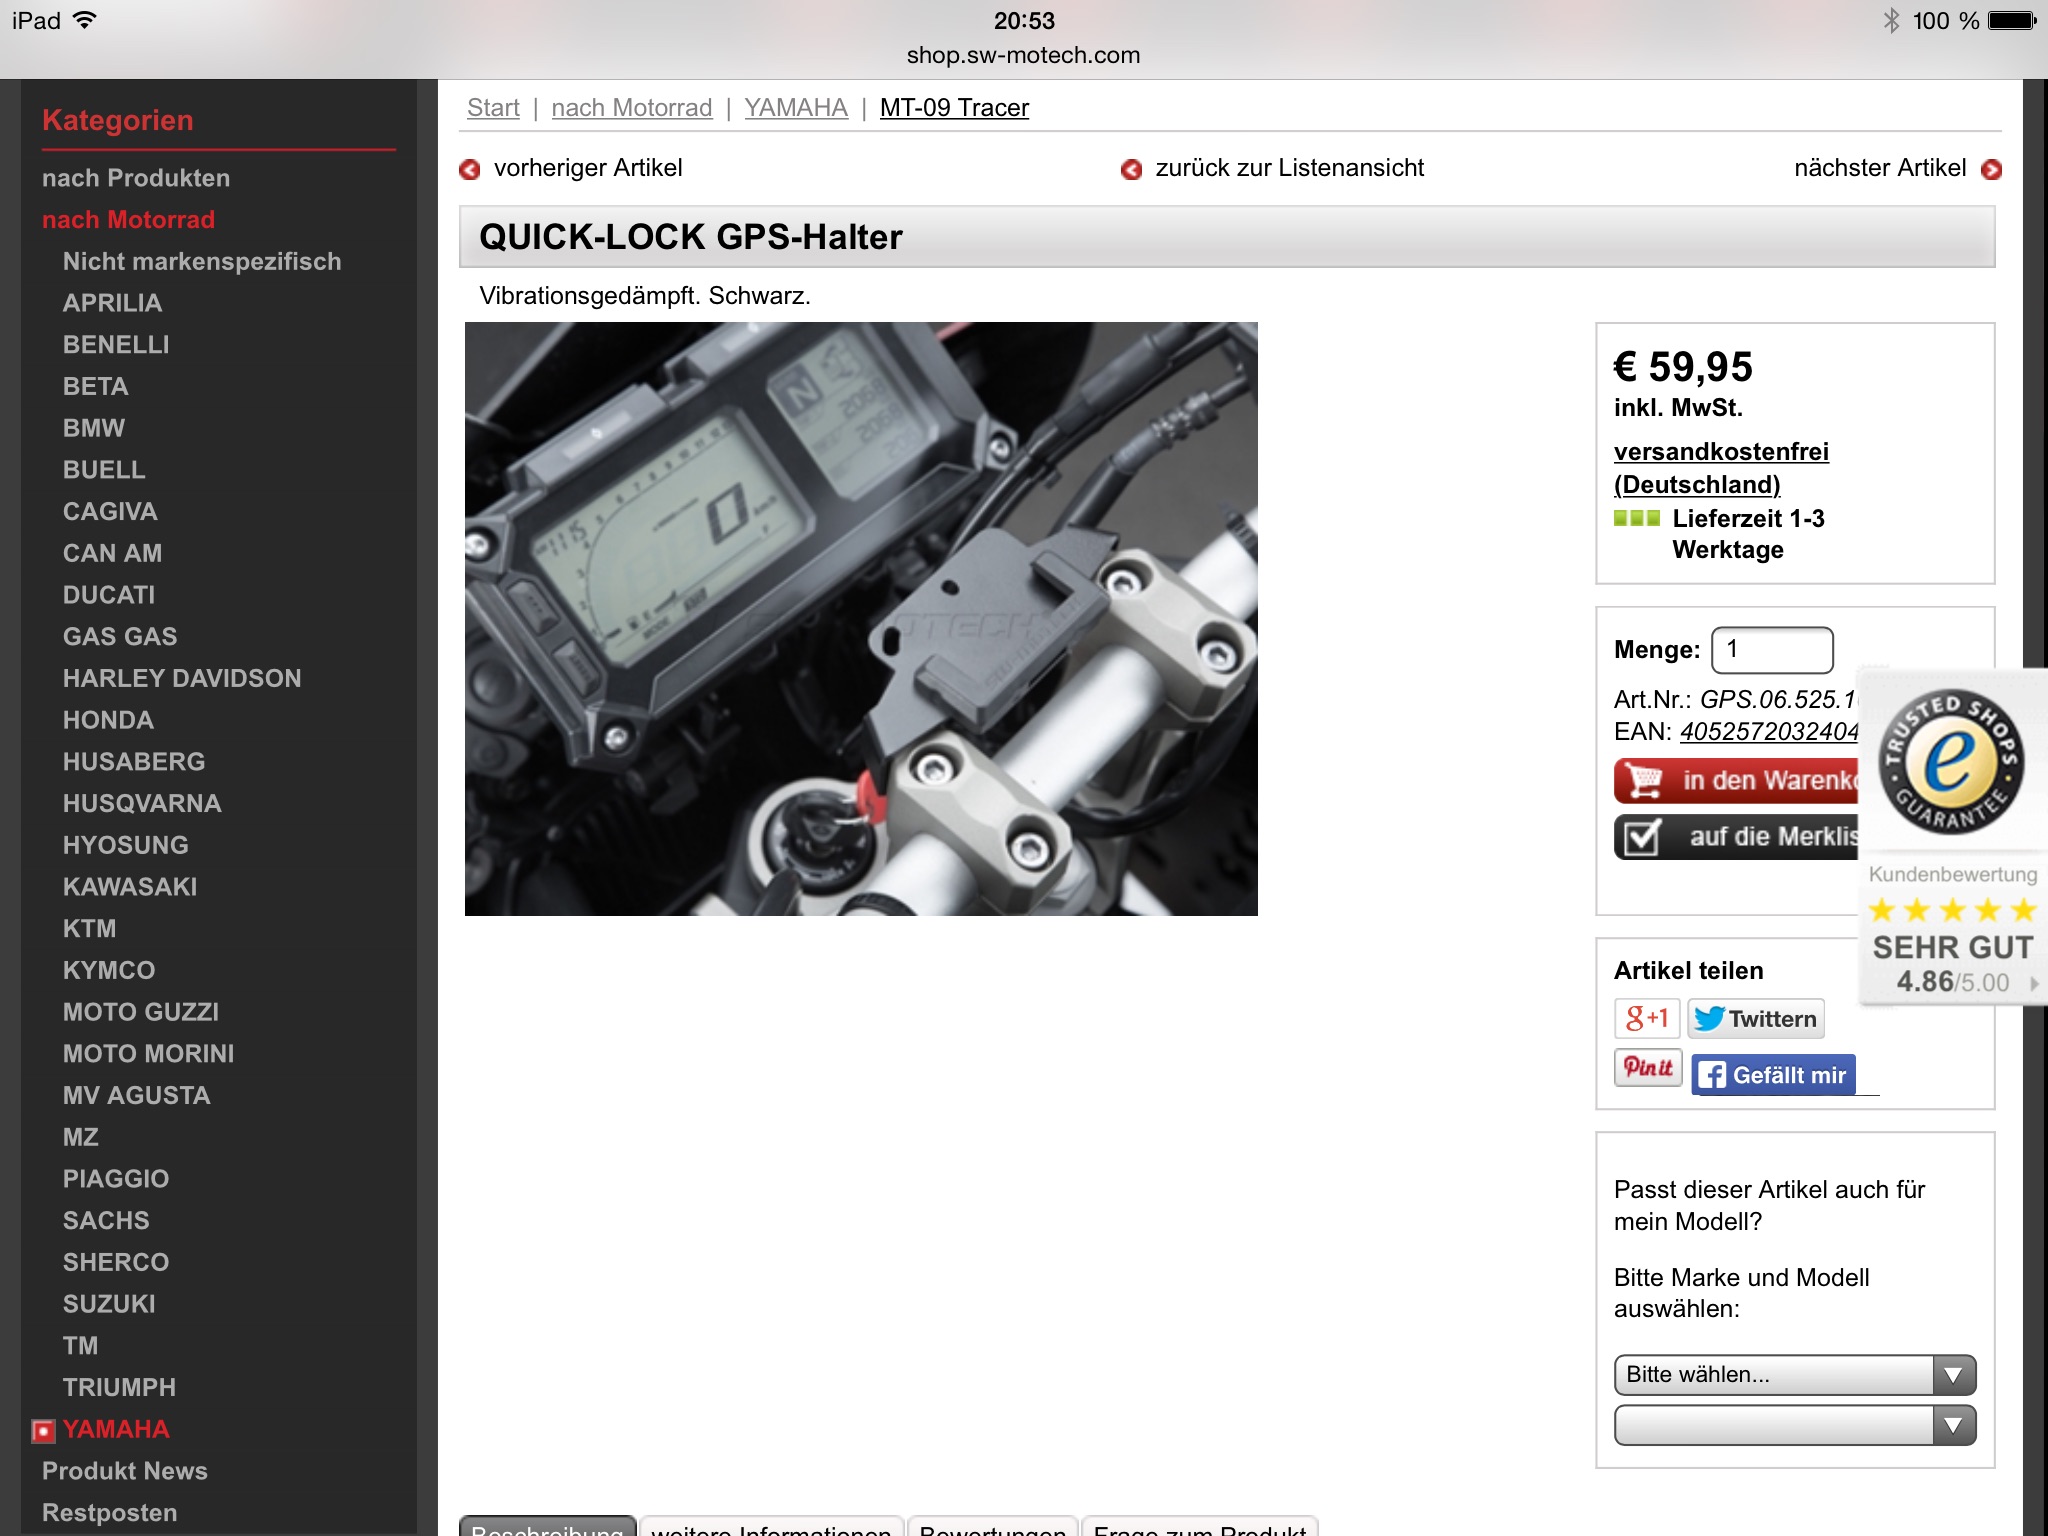
Task: Click the previous article arrow icon
Action: coord(469,169)
